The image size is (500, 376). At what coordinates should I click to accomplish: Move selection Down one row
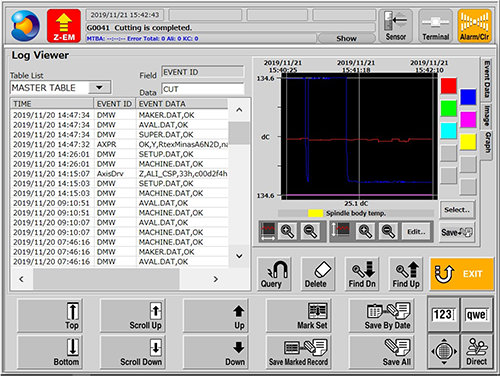(x=215, y=352)
